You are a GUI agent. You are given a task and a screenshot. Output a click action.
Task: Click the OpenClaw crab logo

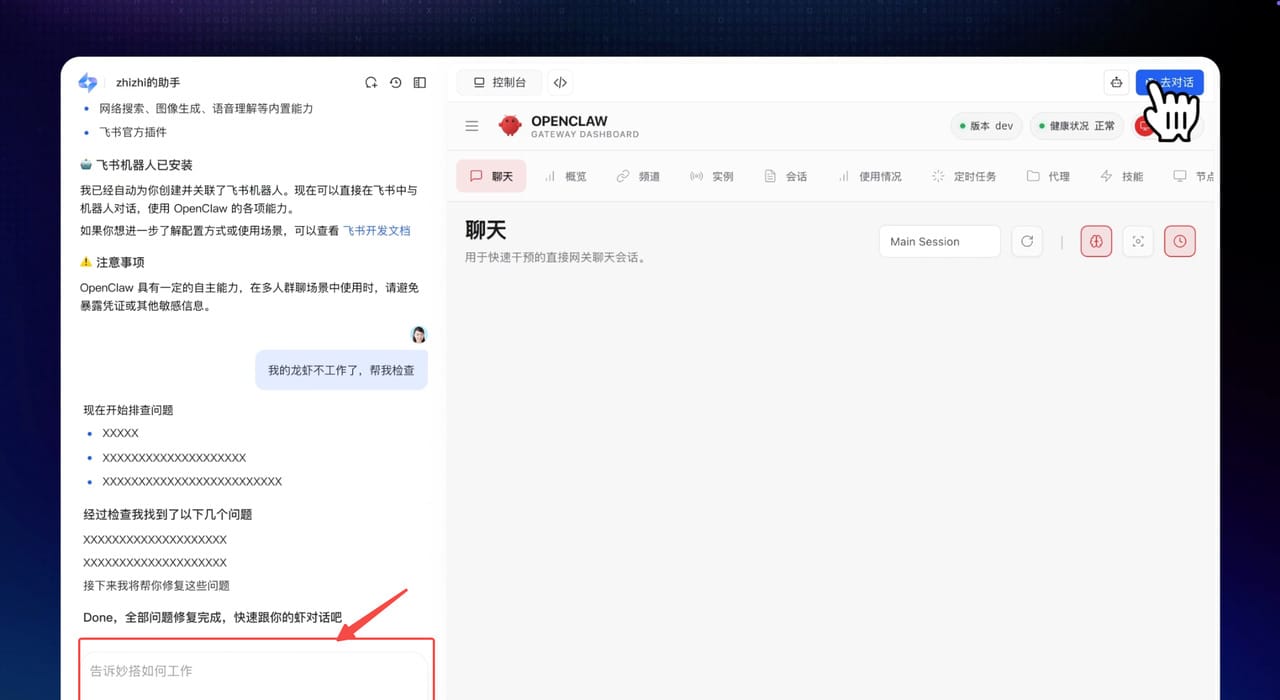coord(510,125)
